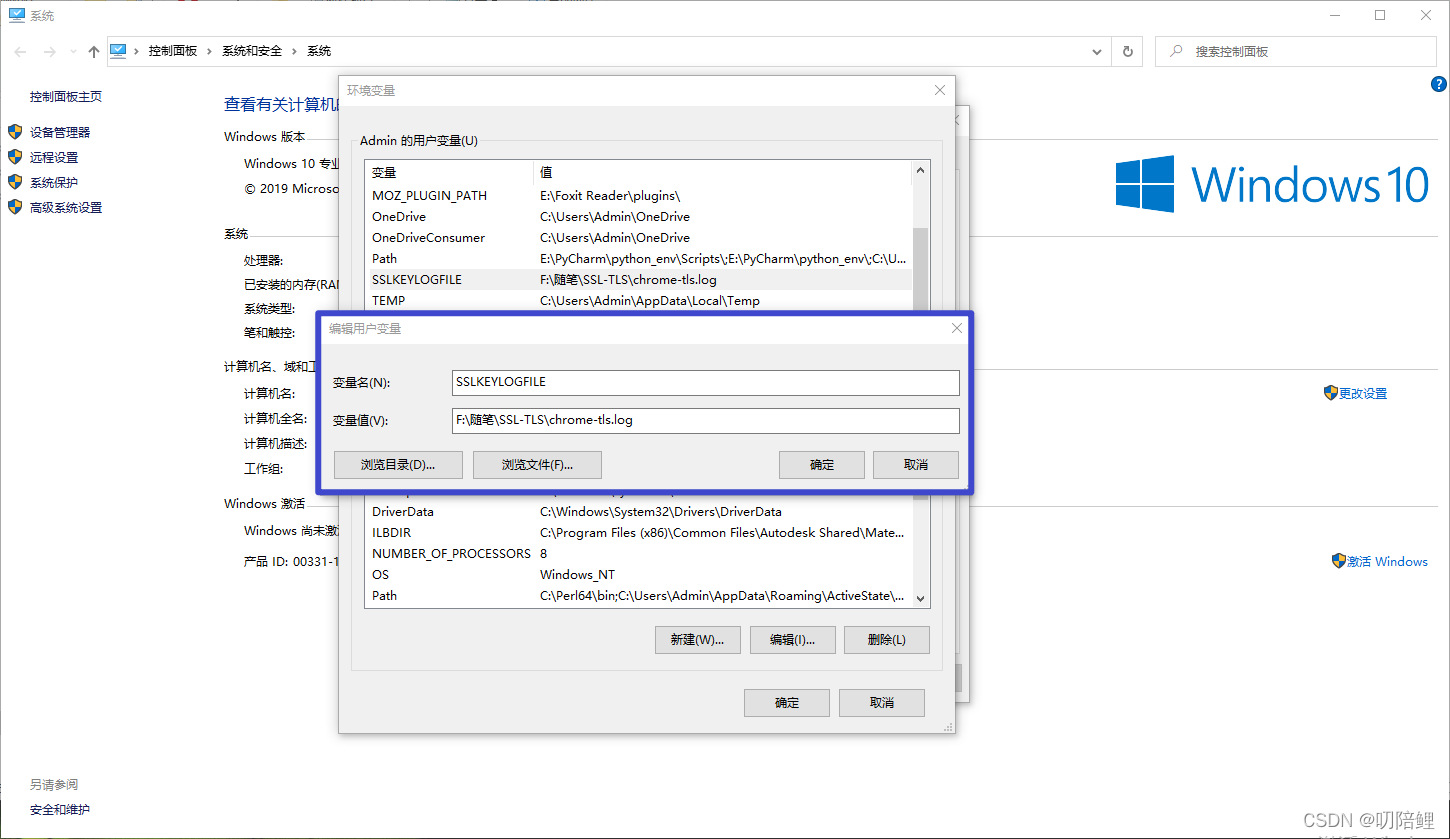The image size is (1450, 839).
Task: Focus the 搜索控制面板 search field
Action: tap(1296, 51)
